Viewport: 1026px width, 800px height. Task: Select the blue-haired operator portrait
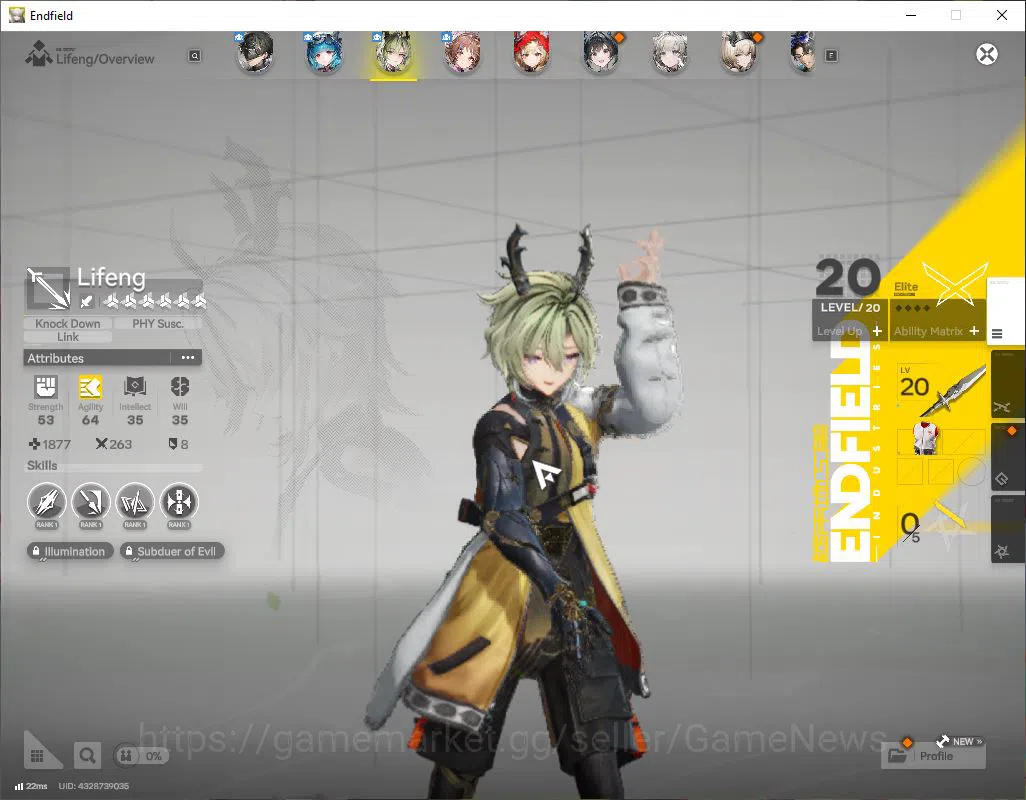(325, 52)
